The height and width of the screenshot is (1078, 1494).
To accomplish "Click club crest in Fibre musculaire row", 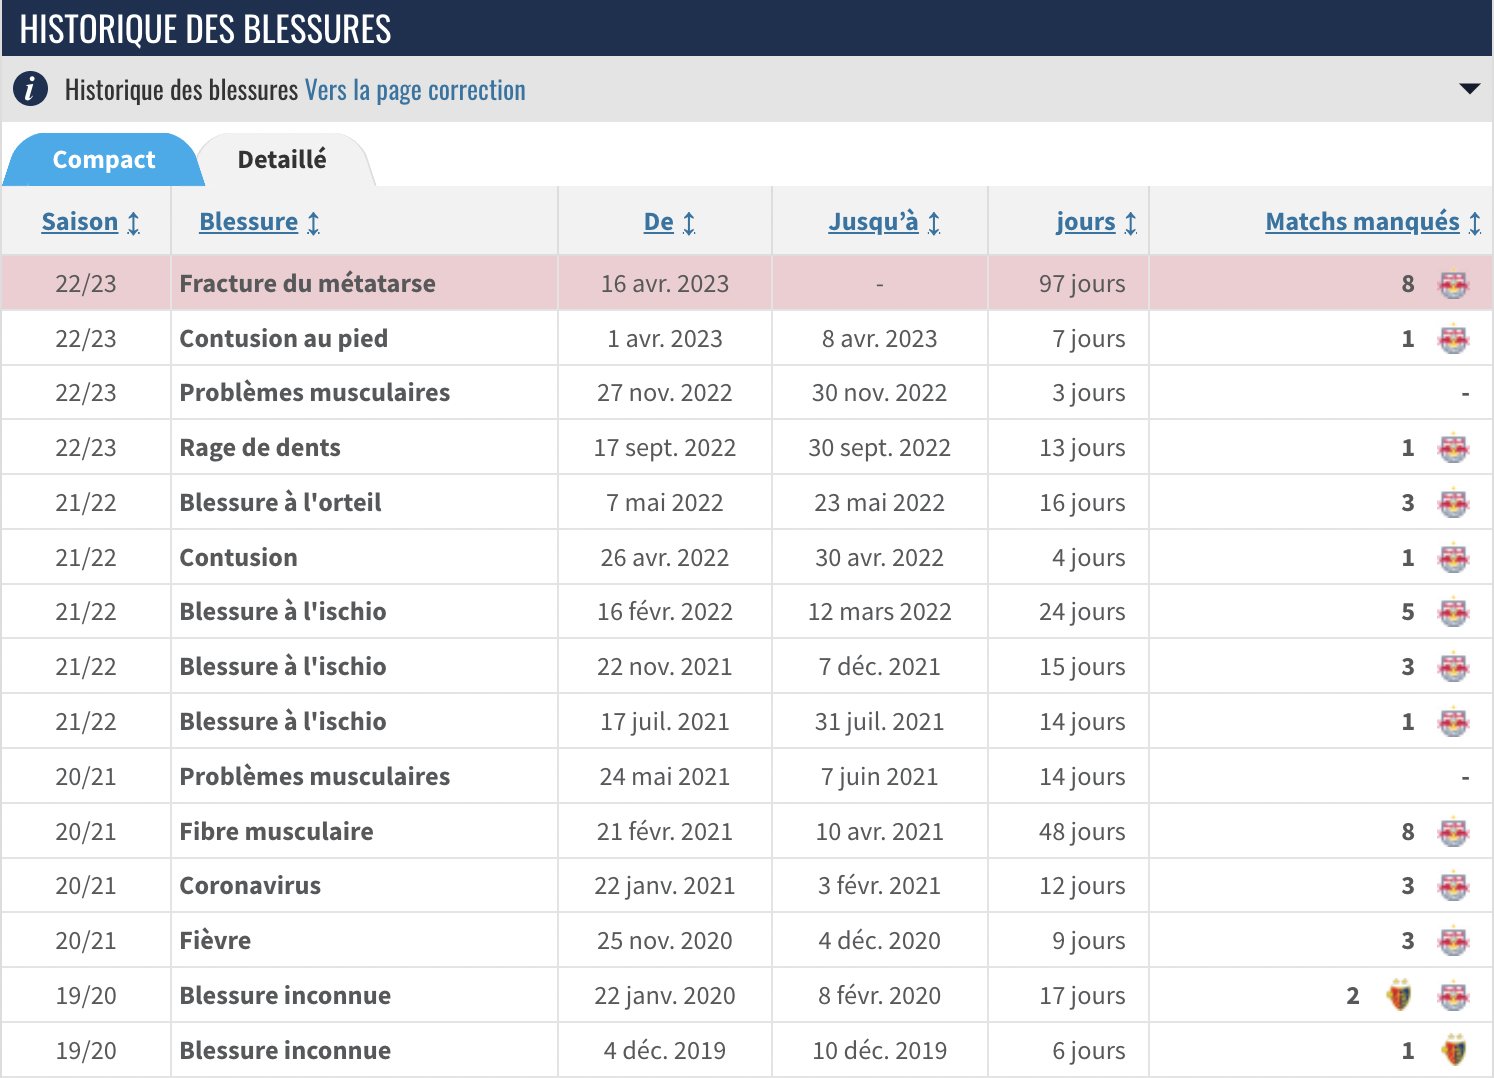I will point(1452,832).
